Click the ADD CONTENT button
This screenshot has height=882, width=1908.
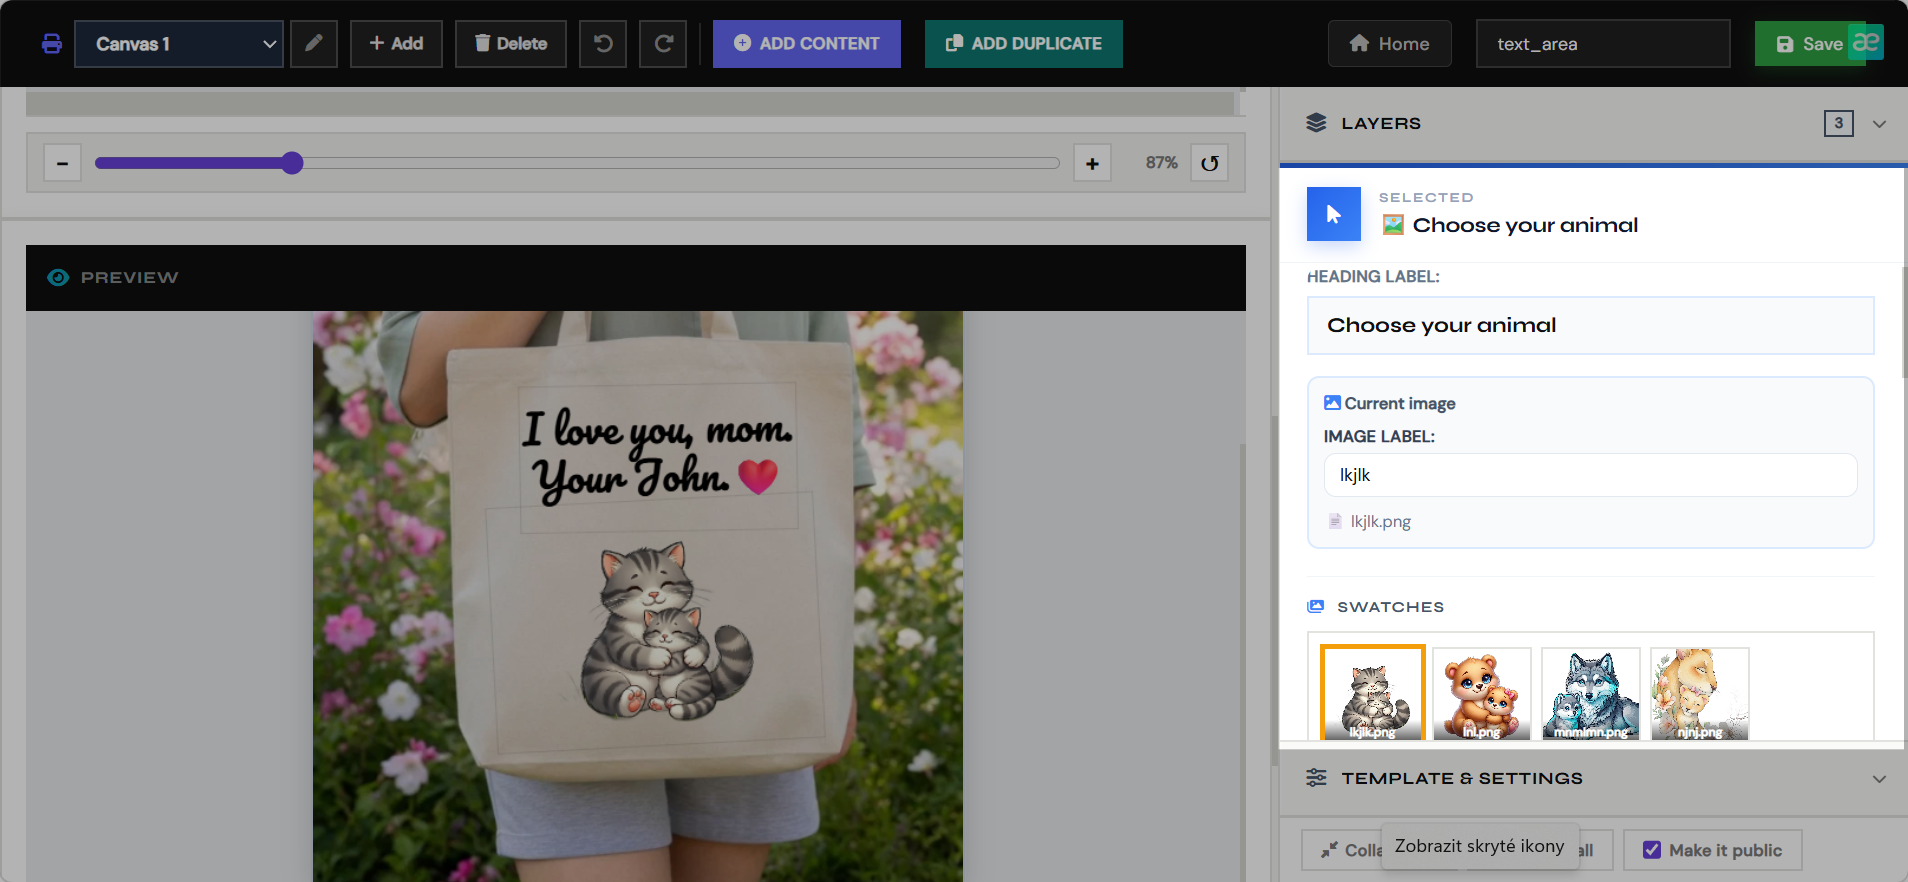coord(807,44)
